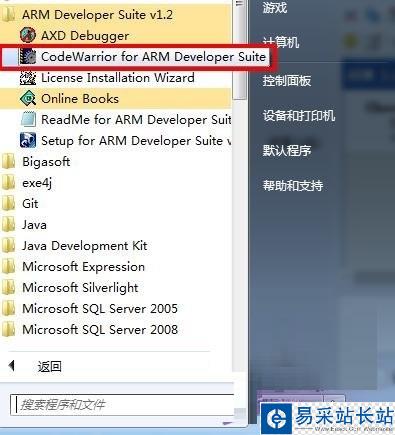395x435 pixels.
Task: Focus the 搜索程序和文件 search box
Action: (122, 405)
